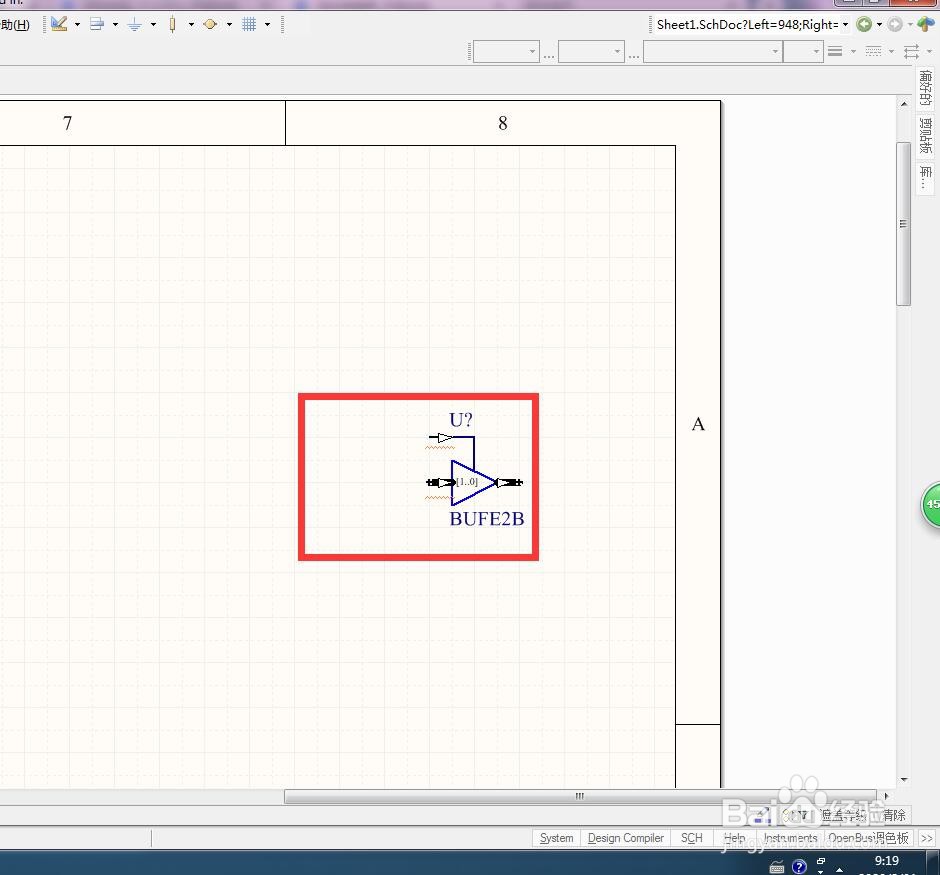The image size is (940, 875).
Task: Click the [1..0] bus label in symbol
Action: pyautogui.click(x=467, y=482)
